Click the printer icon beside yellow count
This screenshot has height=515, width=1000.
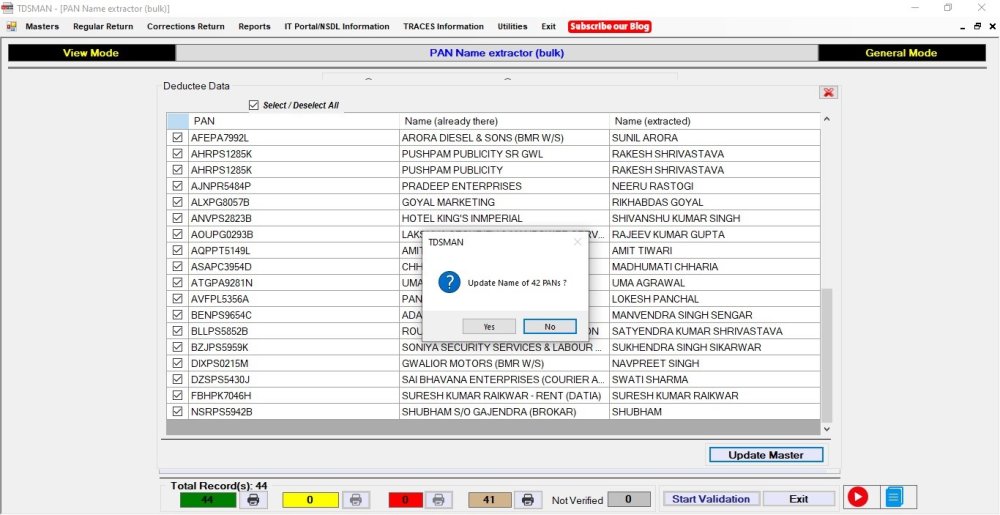coord(355,499)
